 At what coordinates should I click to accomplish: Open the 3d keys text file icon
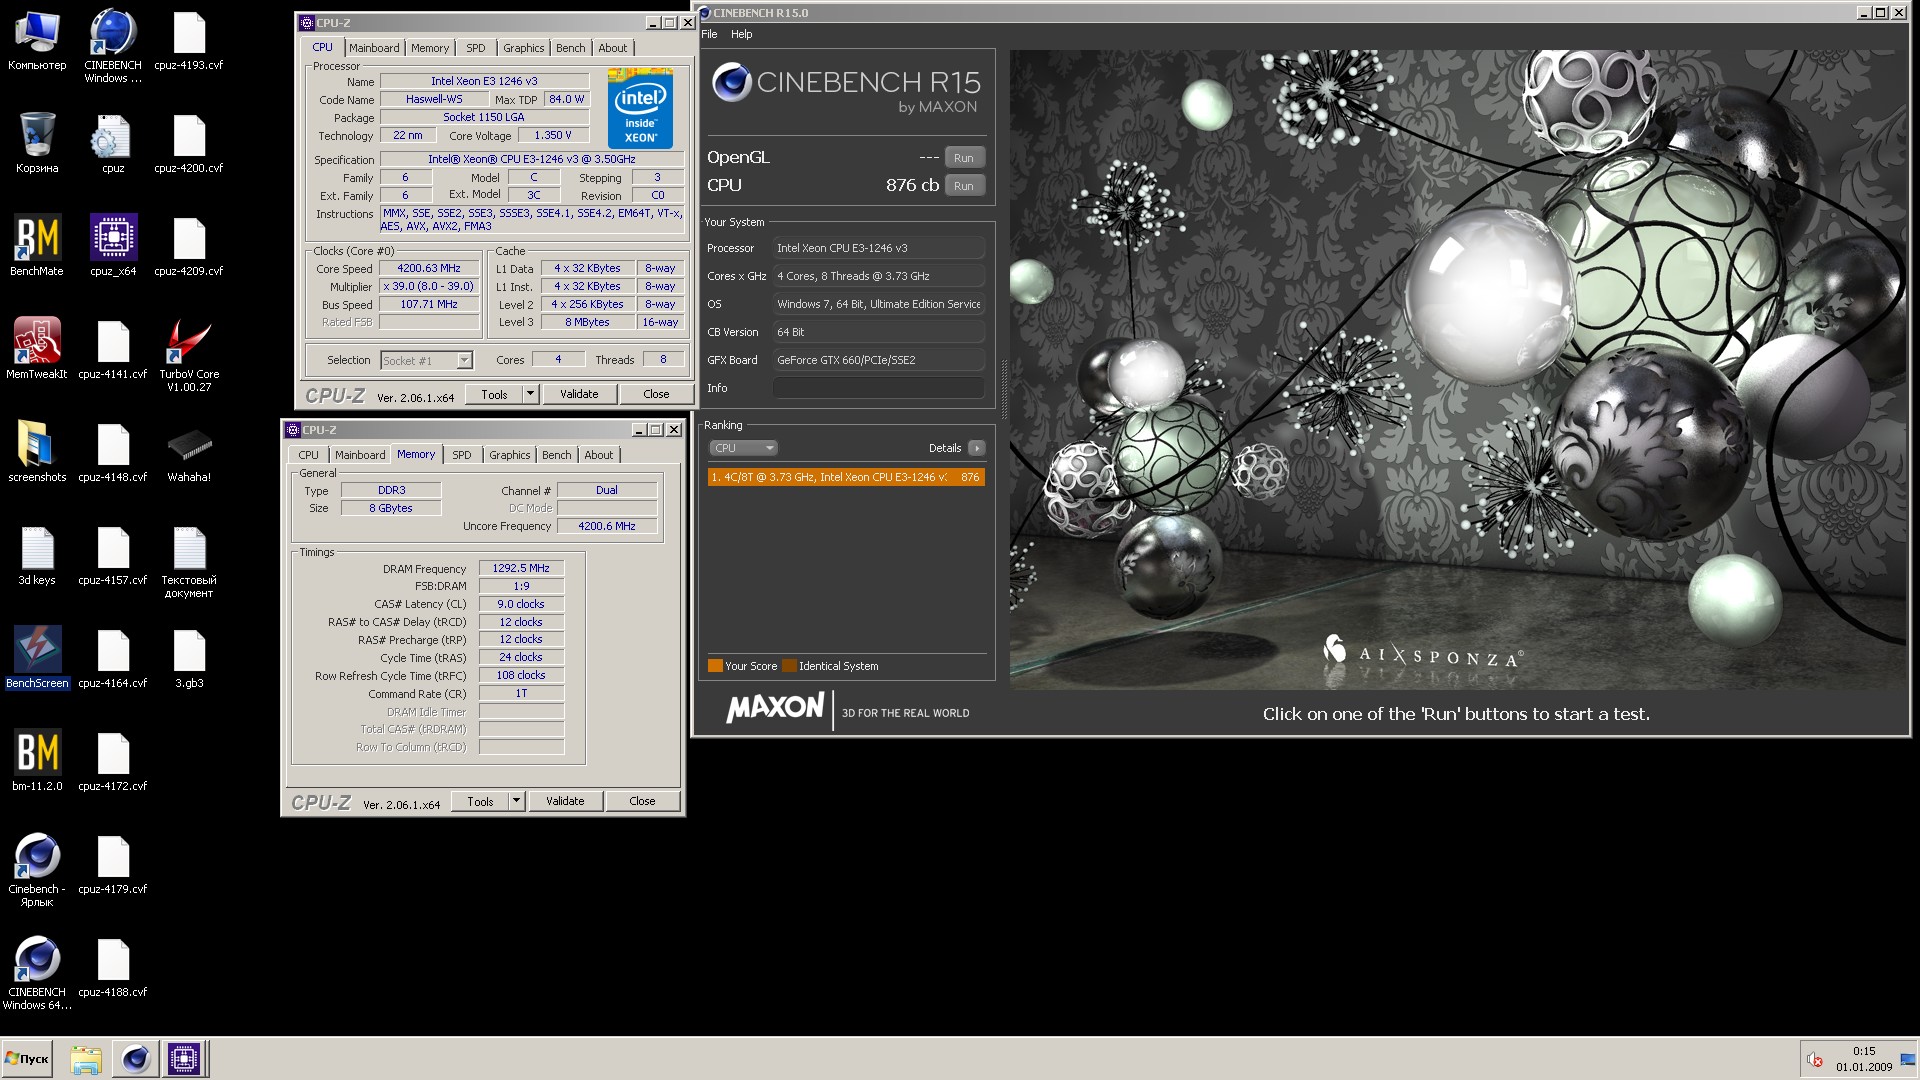point(37,555)
